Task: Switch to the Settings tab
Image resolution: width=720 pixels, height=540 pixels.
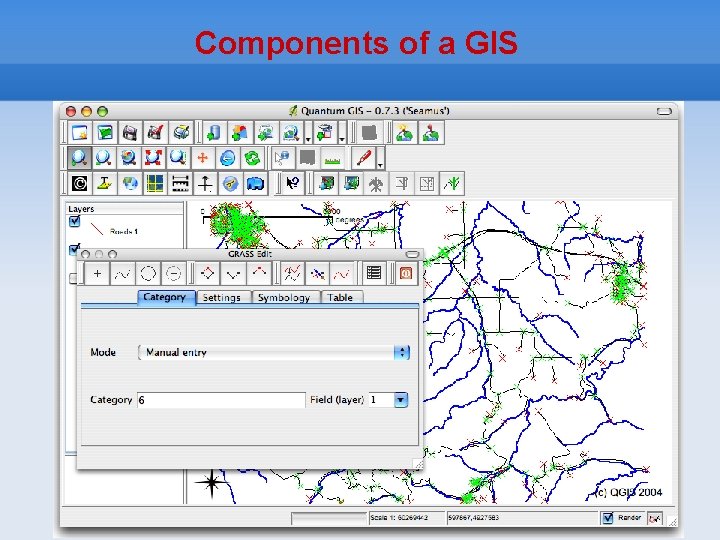Action: click(x=222, y=298)
